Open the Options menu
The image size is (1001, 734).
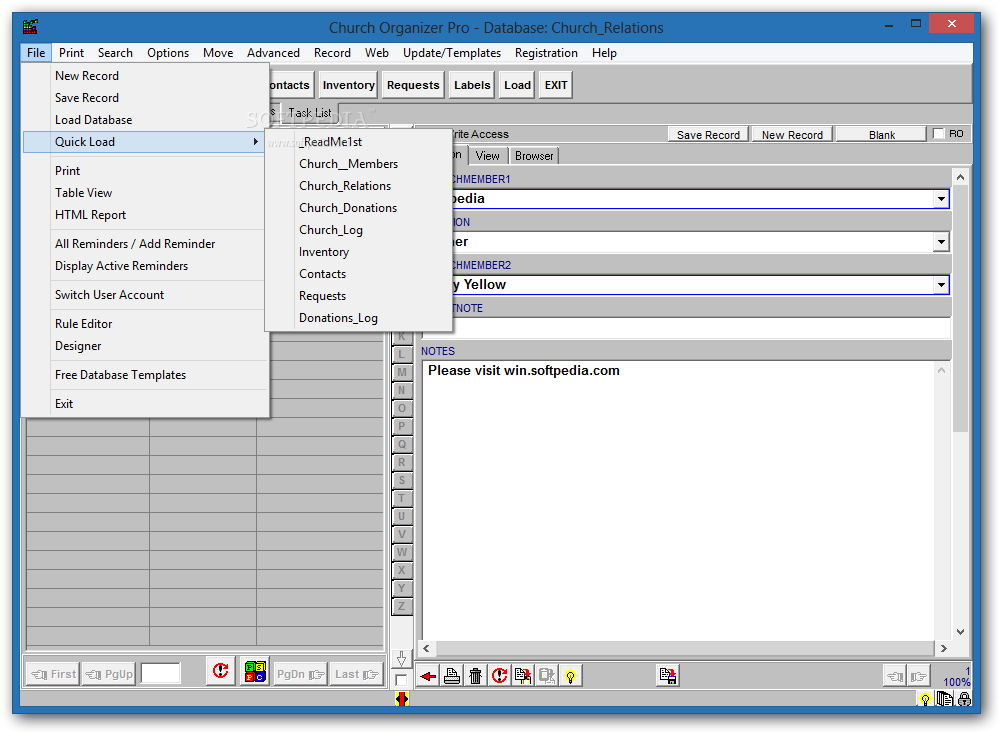click(x=168, y=53)
